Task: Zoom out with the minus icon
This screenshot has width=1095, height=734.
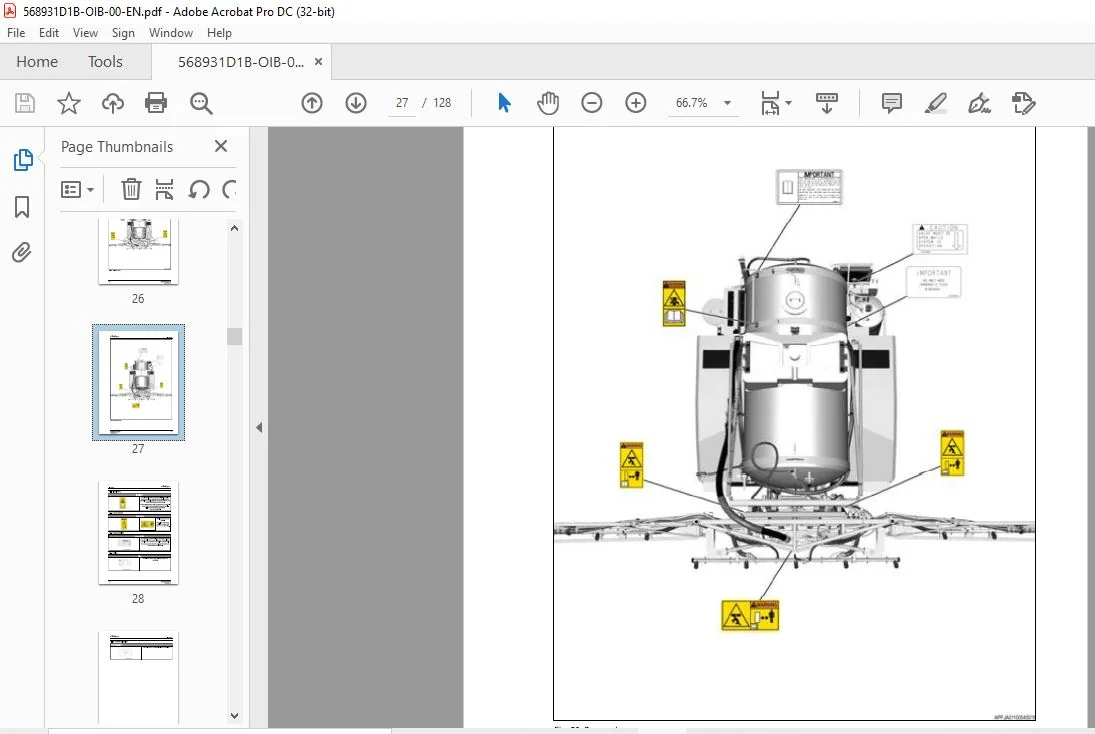Action: [591, 103]
